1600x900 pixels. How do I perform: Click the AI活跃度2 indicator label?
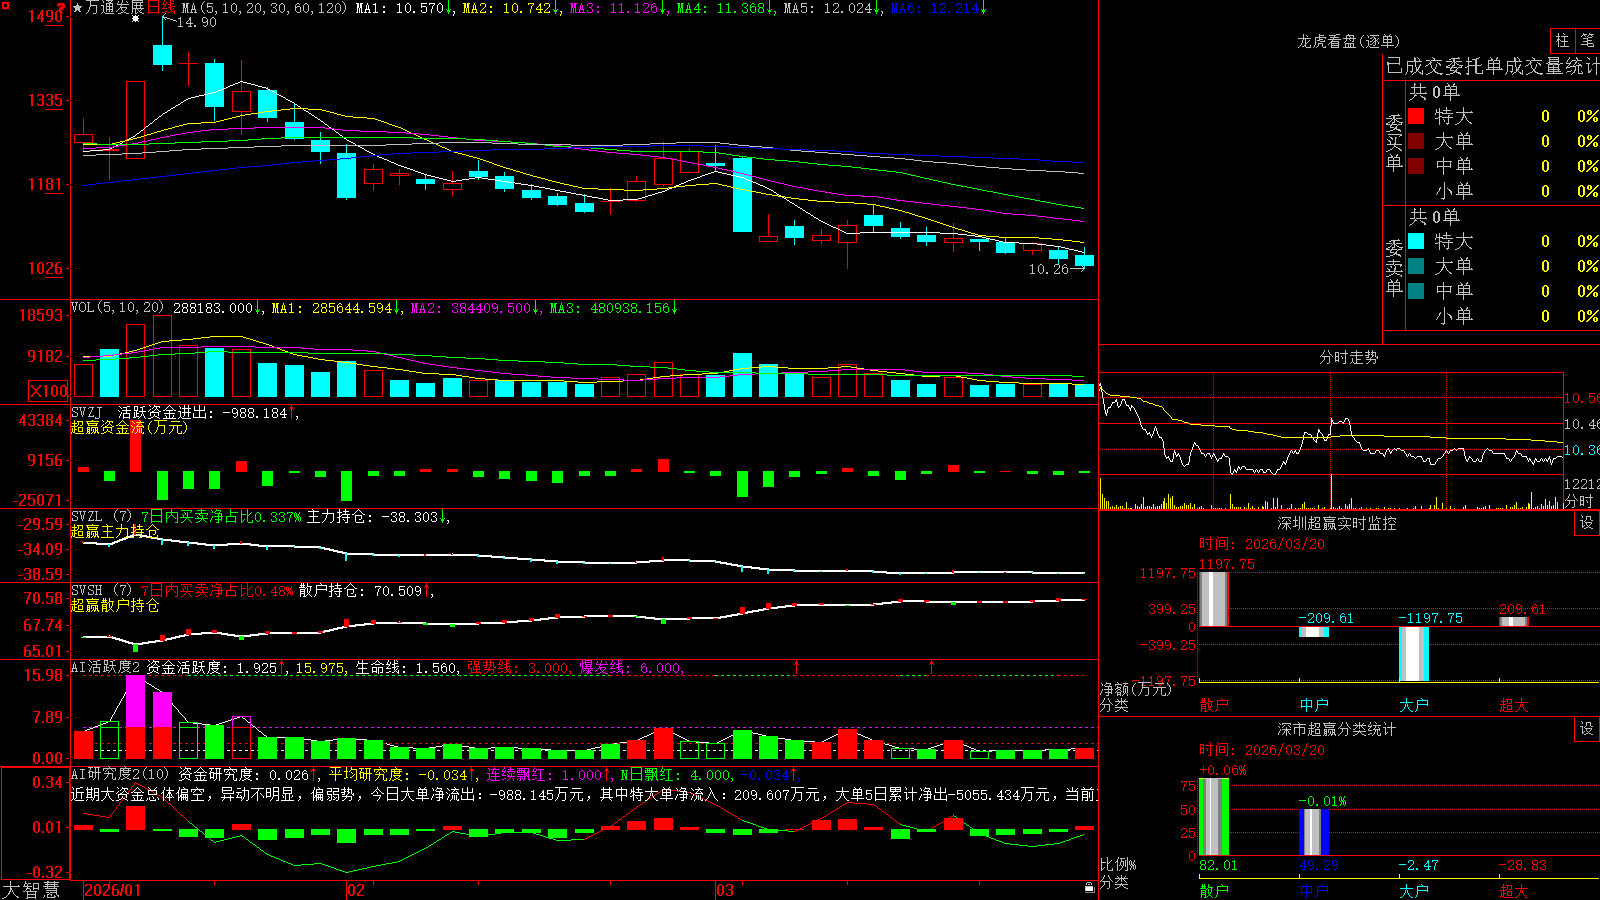pyautogui.click(x=106, y=667)
